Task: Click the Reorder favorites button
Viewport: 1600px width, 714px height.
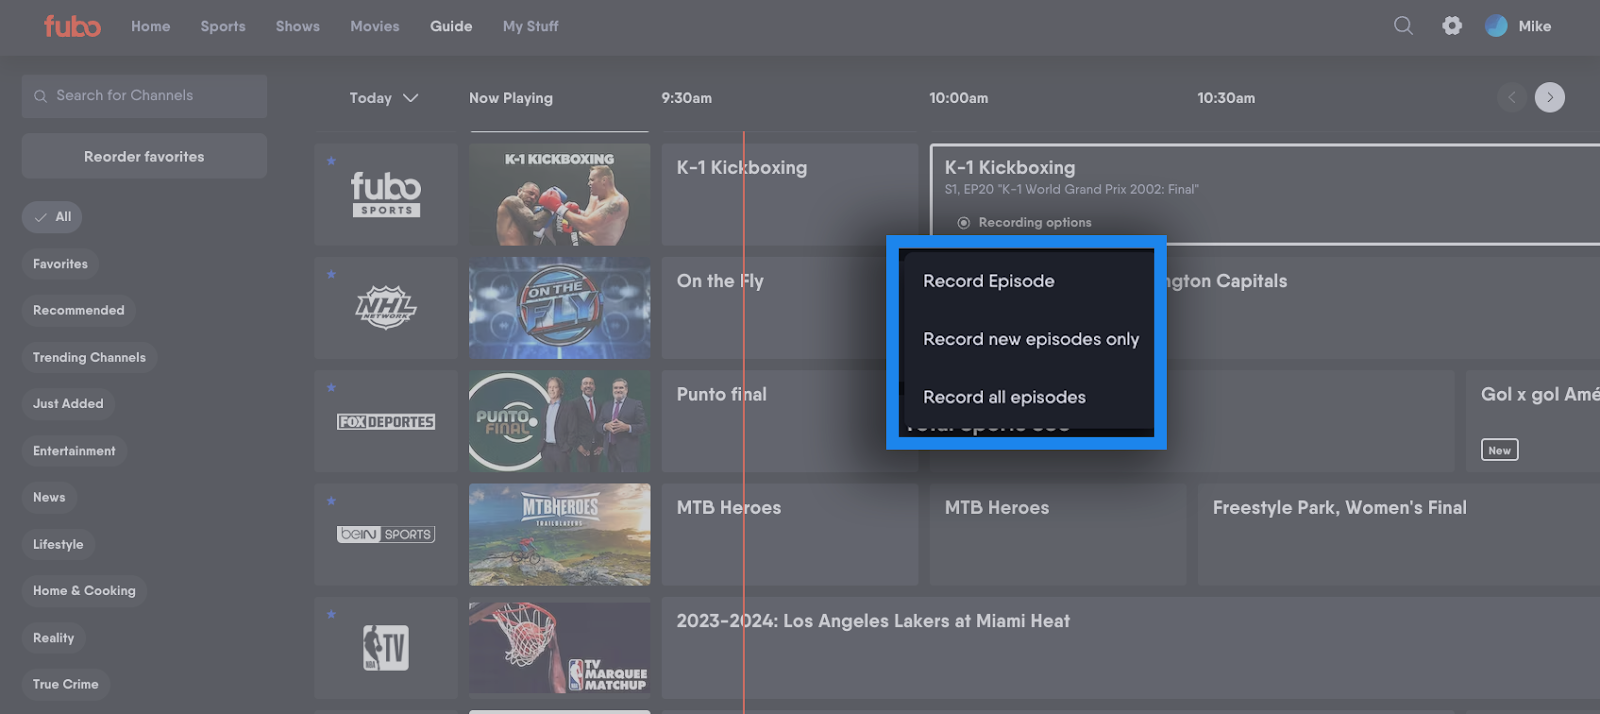Action: (144, 157)
